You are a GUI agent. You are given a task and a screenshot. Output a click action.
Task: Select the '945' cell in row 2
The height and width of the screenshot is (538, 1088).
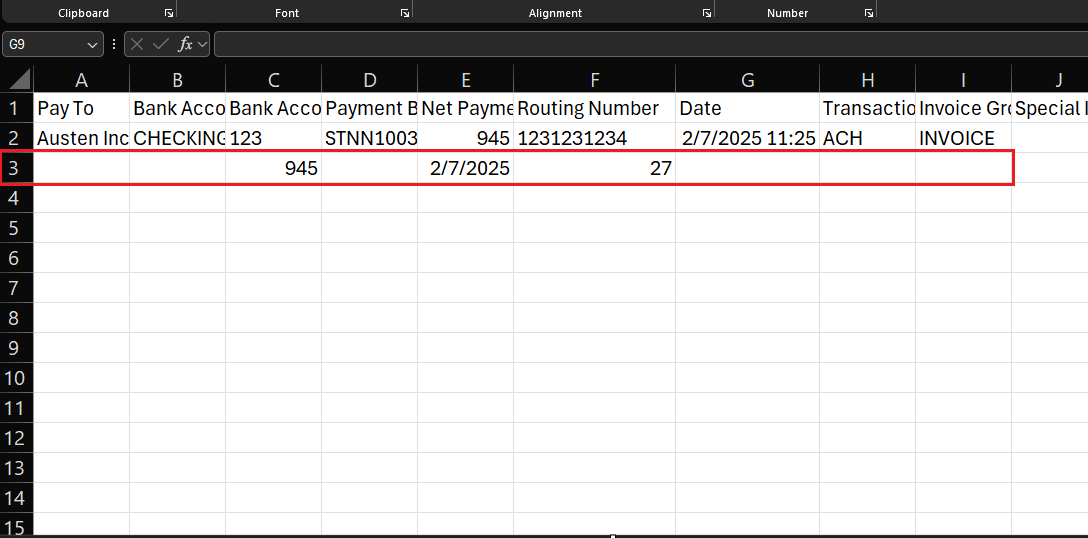(466, 138)
